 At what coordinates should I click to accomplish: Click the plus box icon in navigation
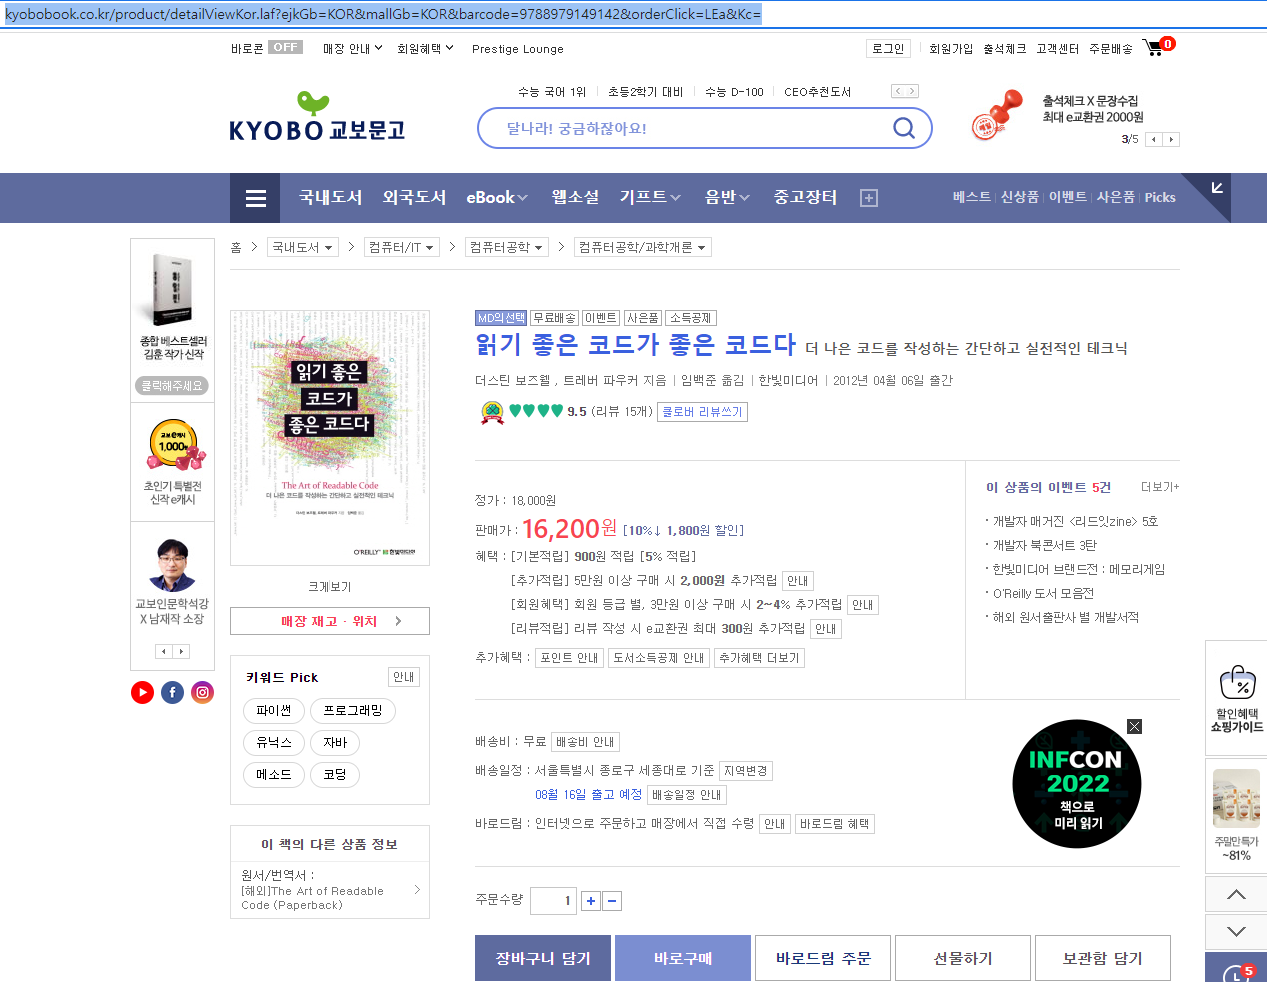pos(869,198)
